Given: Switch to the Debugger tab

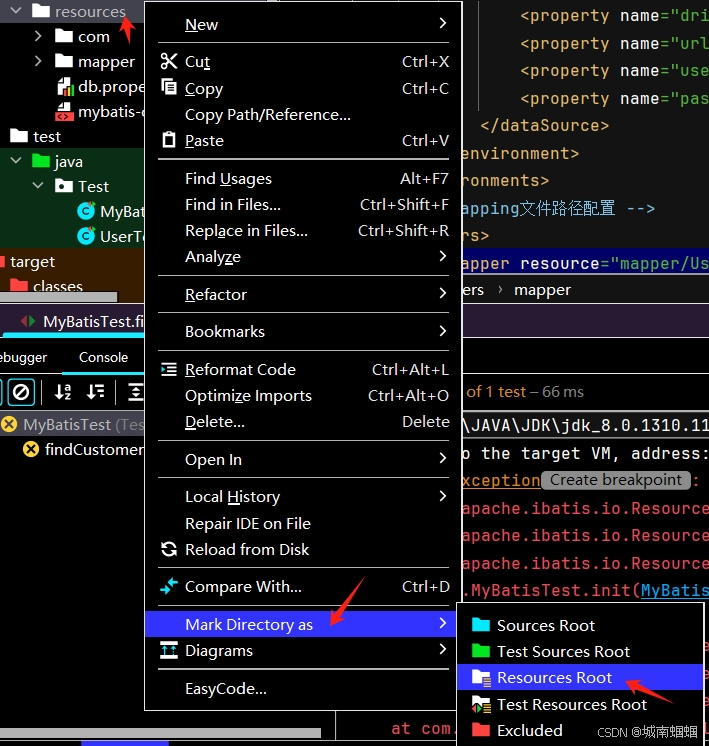Looking at the screenshot, I should 23,357.
